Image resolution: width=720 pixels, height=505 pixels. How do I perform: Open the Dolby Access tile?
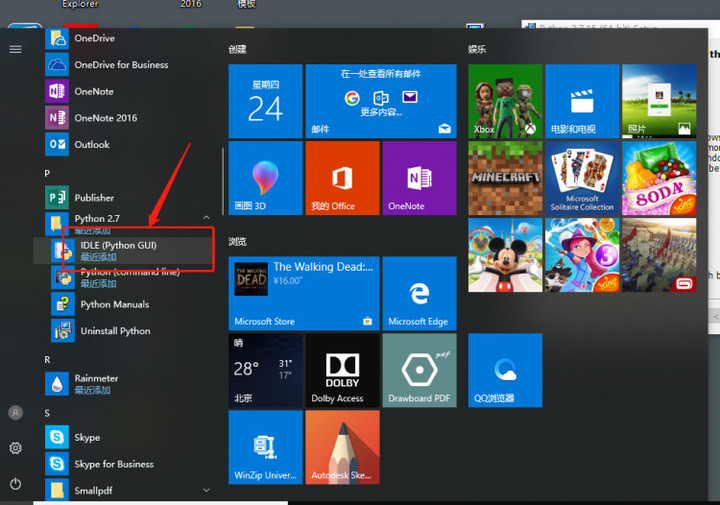pyautogui.click(x=342, y=370)
